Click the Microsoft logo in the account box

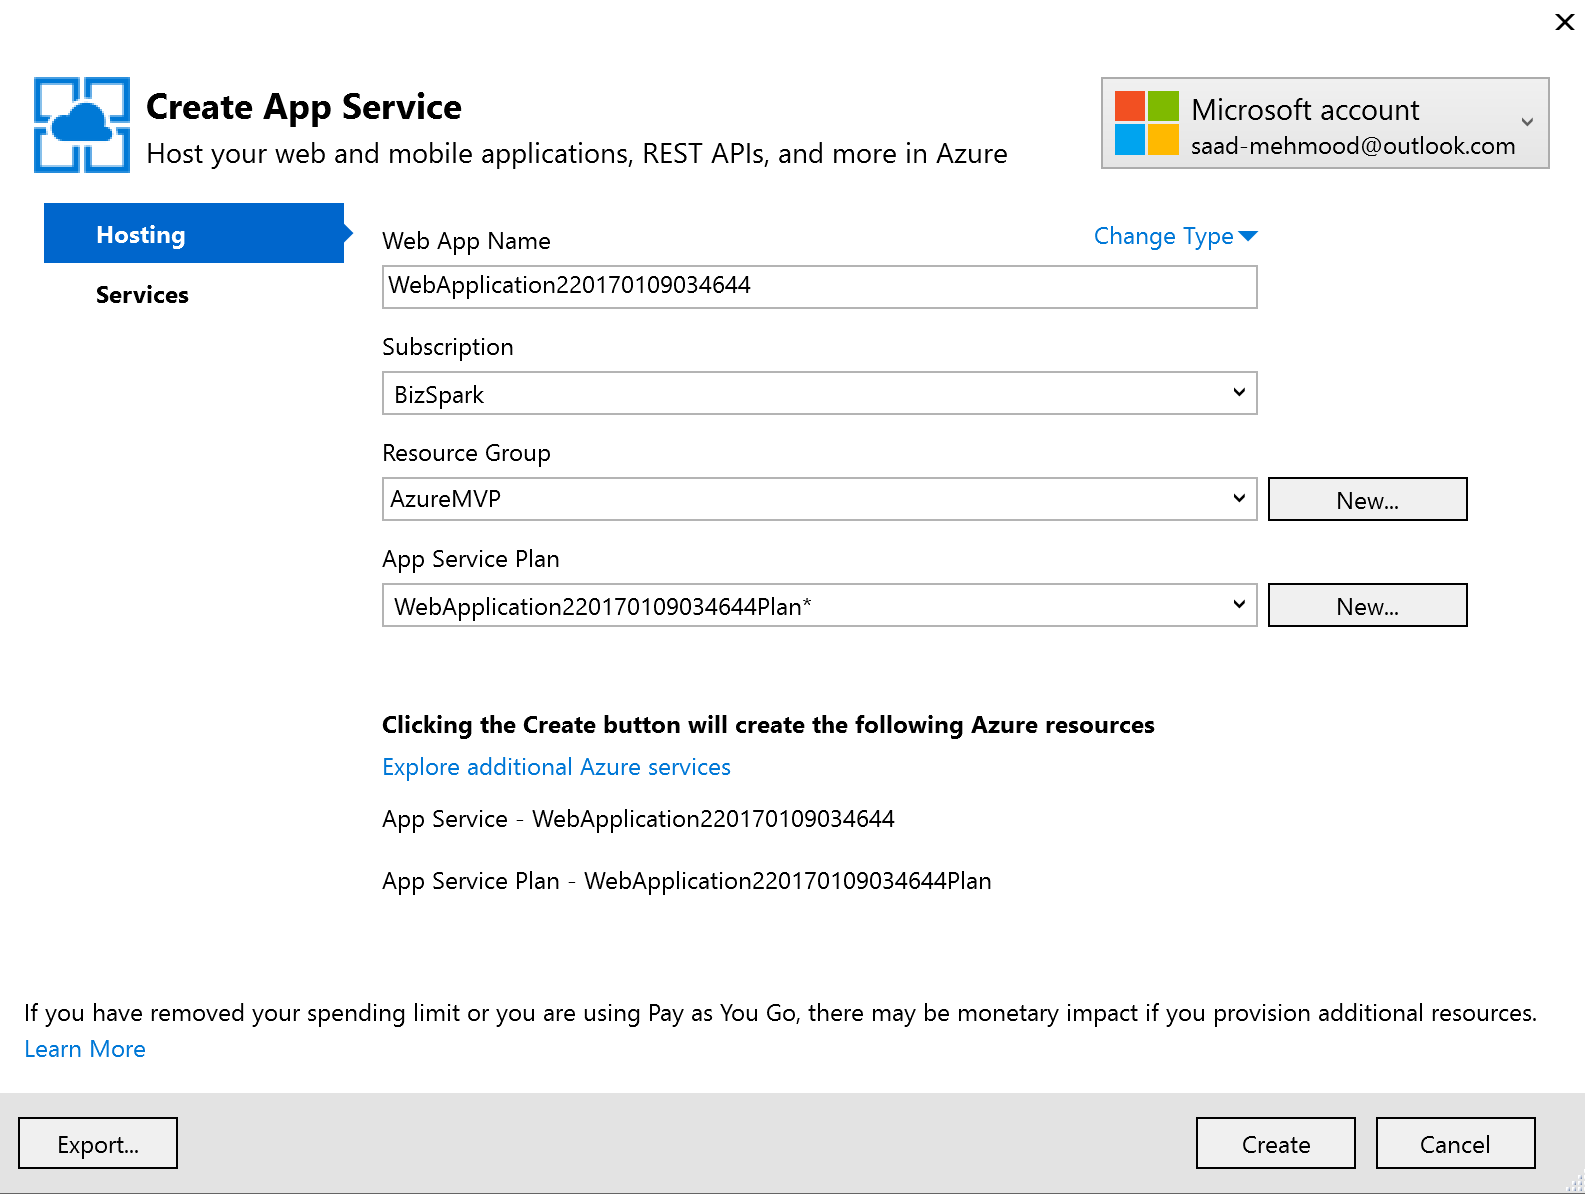click(1146, 123)
